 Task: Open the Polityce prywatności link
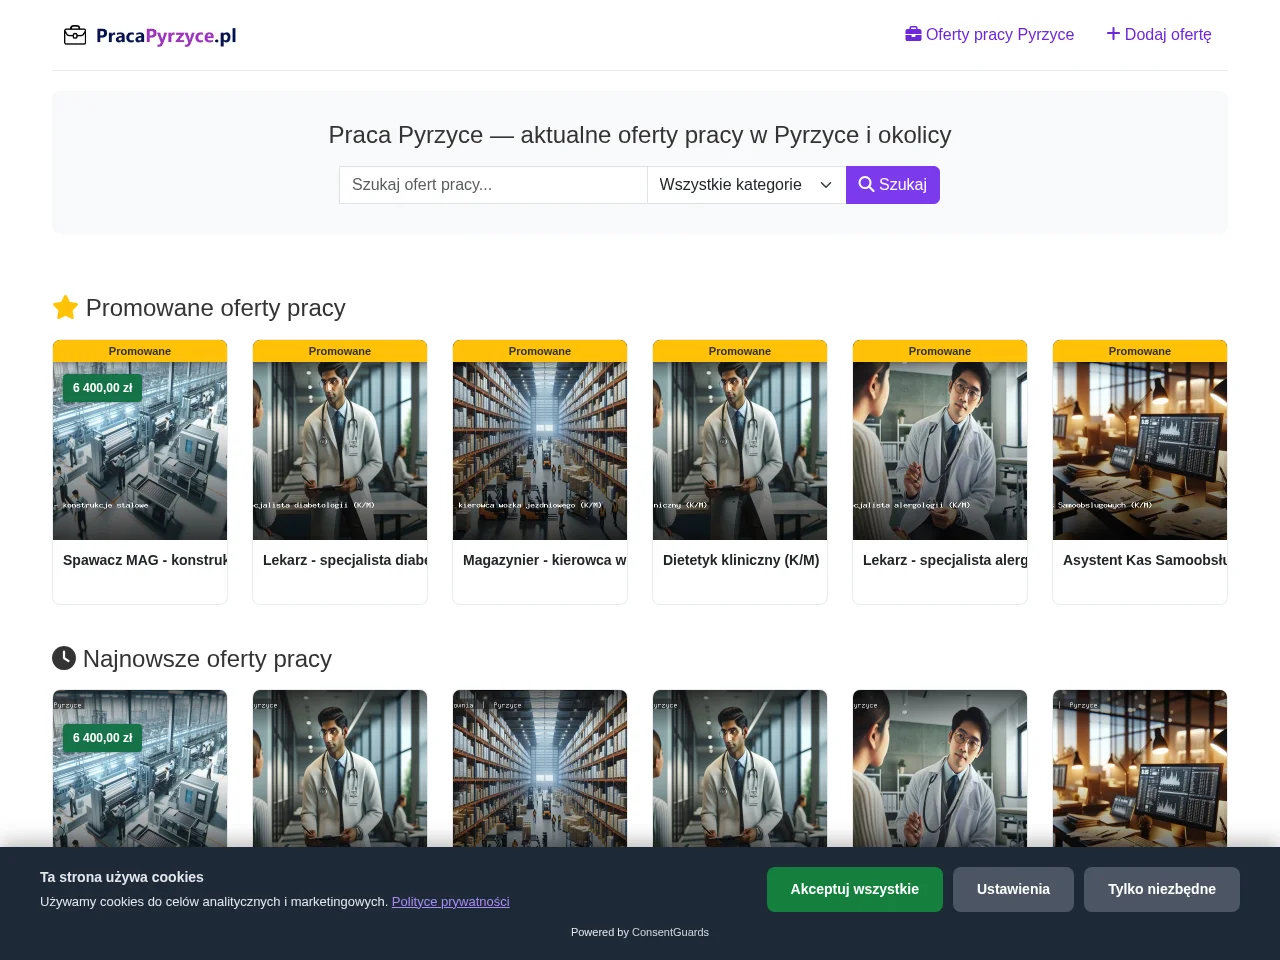[x=451, y=901]
